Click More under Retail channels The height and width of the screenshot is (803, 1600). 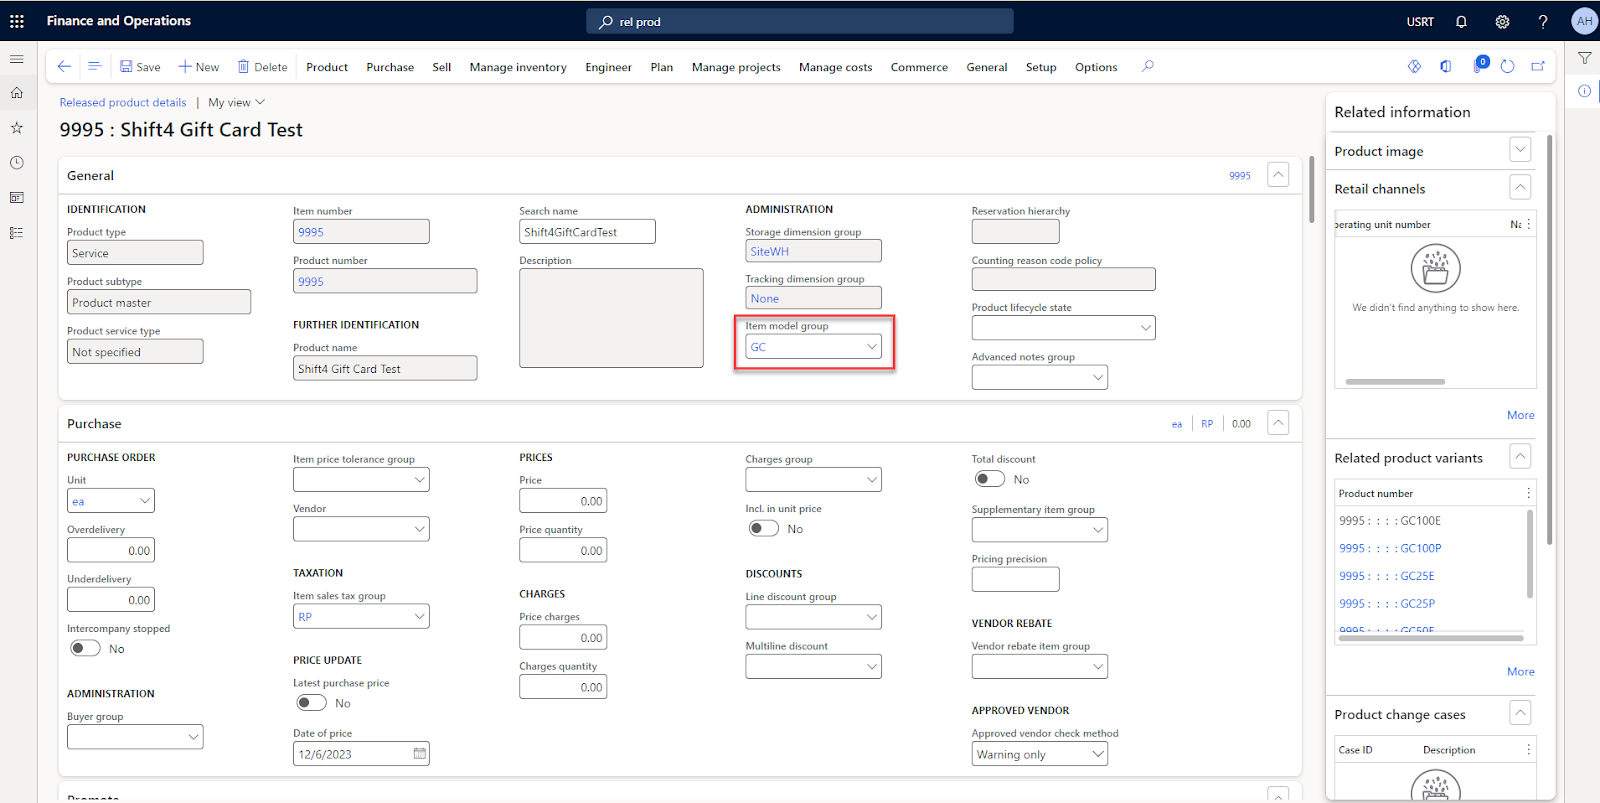coord(1520,415)
